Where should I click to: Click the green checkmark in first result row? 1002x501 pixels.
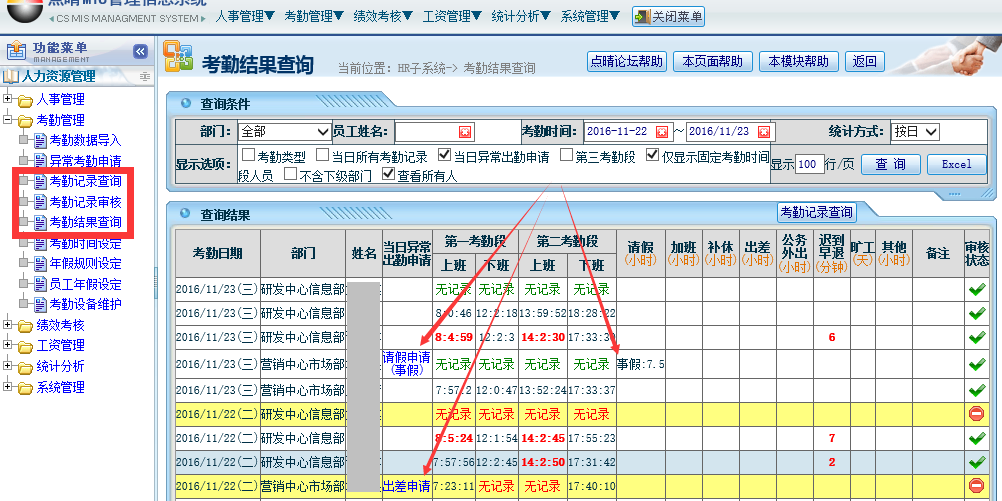[976, 289]
